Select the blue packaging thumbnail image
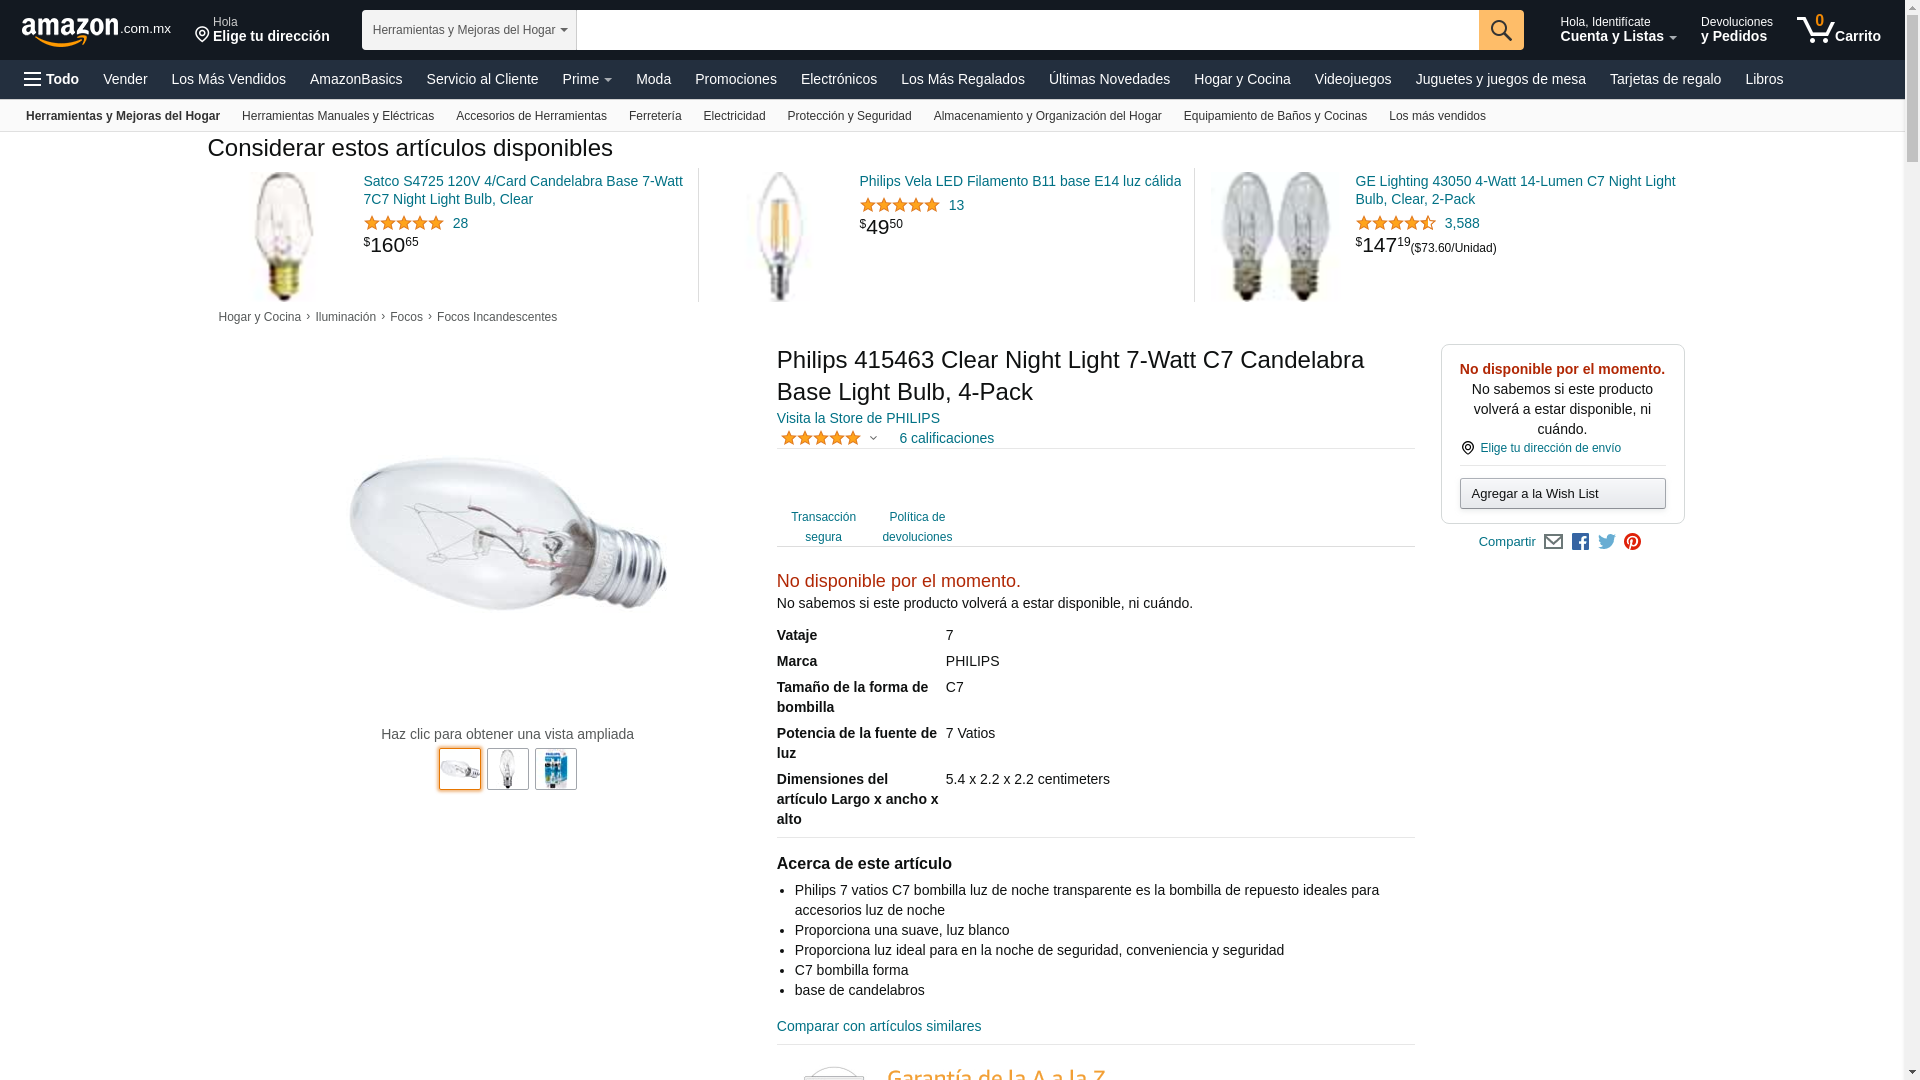 (x=556, y=769)
